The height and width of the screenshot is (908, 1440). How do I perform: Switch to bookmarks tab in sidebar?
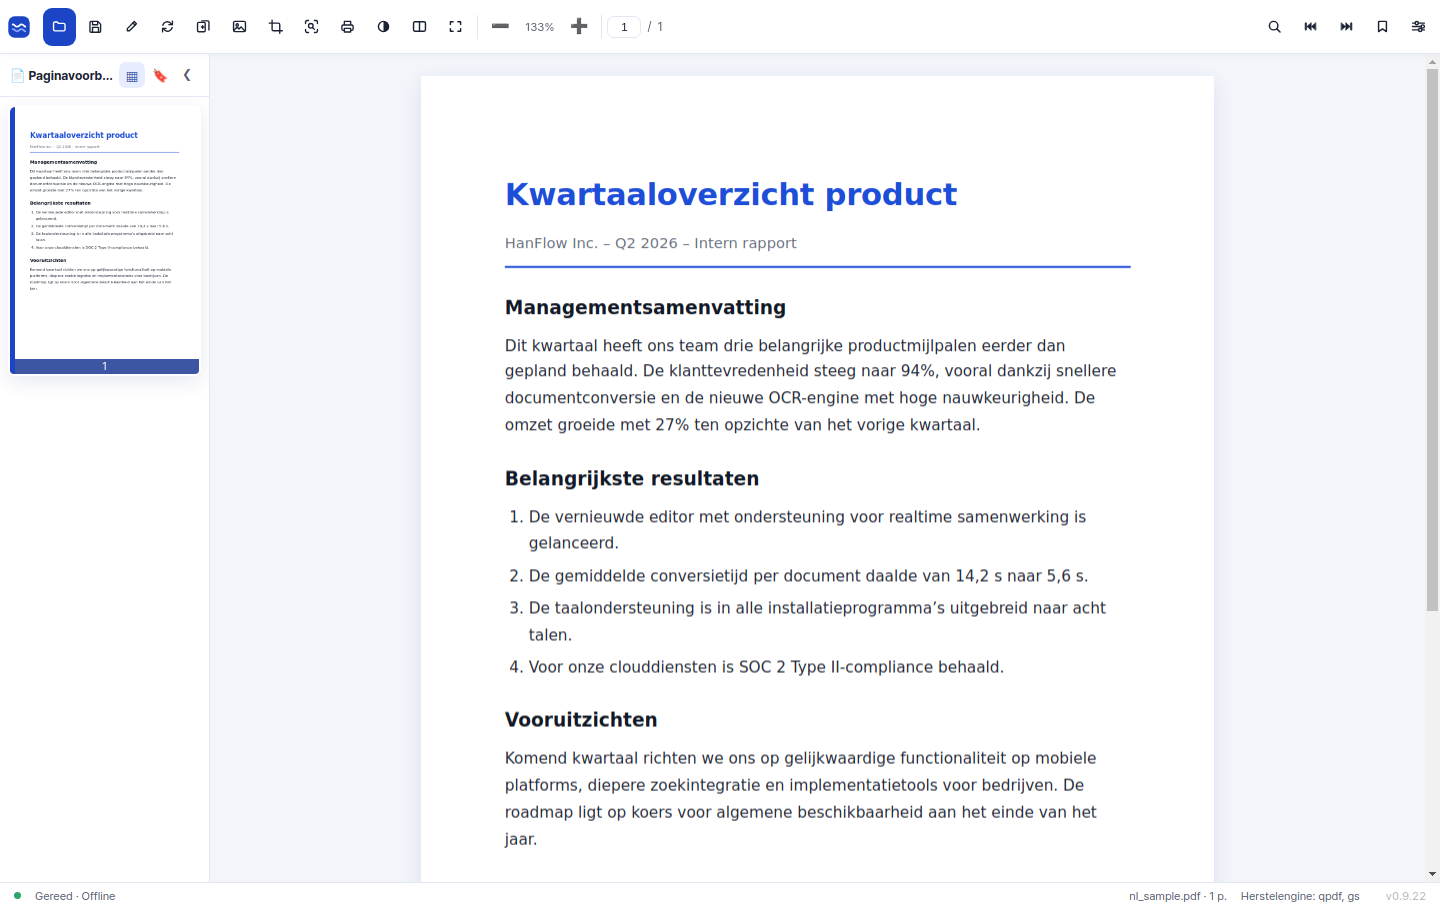pos(160,76)
